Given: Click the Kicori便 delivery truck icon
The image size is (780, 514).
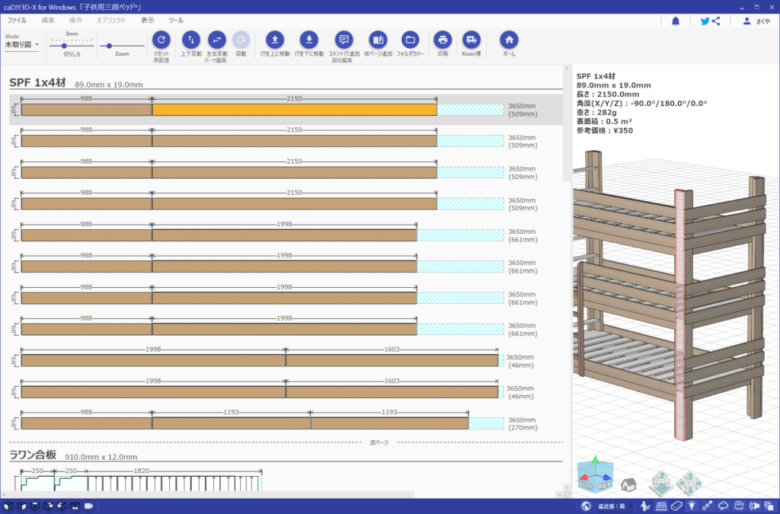Looking at the screenshot, I should [x=471, y=40].
